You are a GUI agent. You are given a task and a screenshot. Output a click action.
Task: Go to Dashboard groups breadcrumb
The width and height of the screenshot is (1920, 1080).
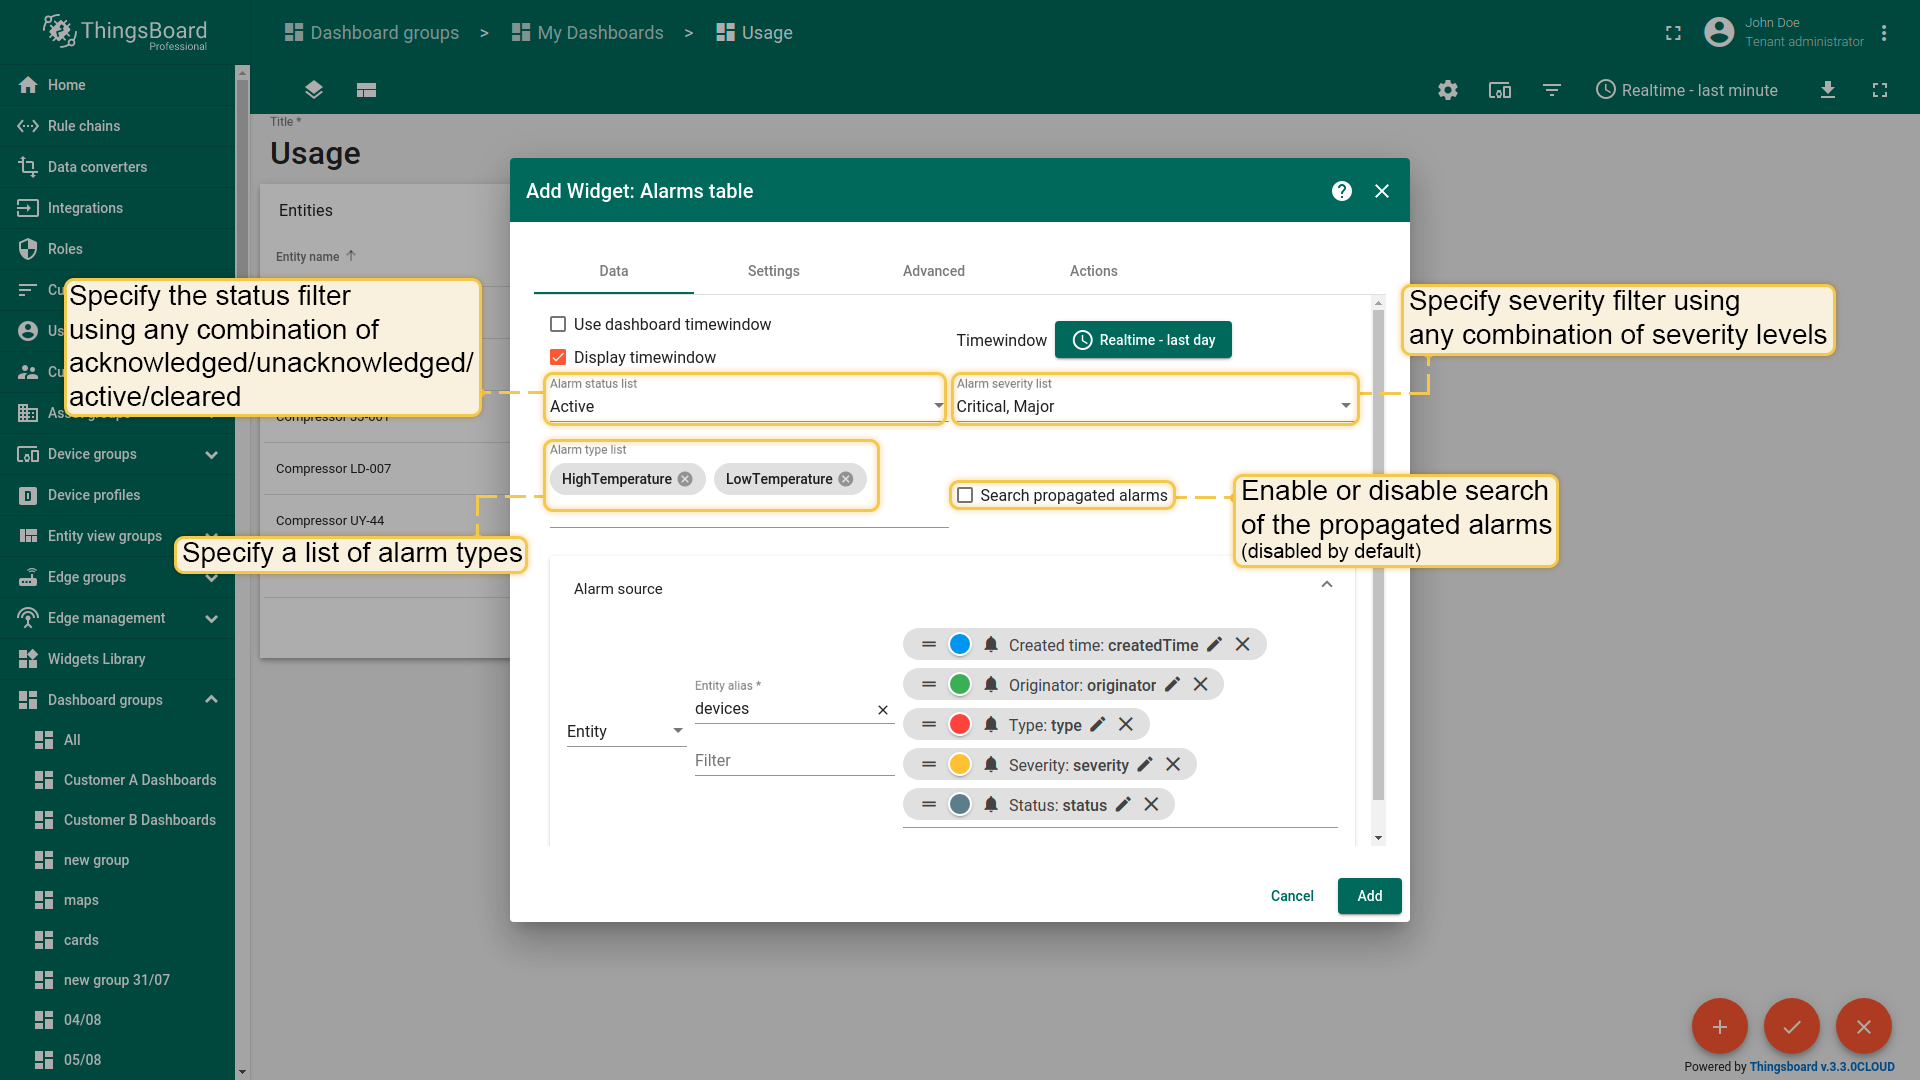coord(372,33)
